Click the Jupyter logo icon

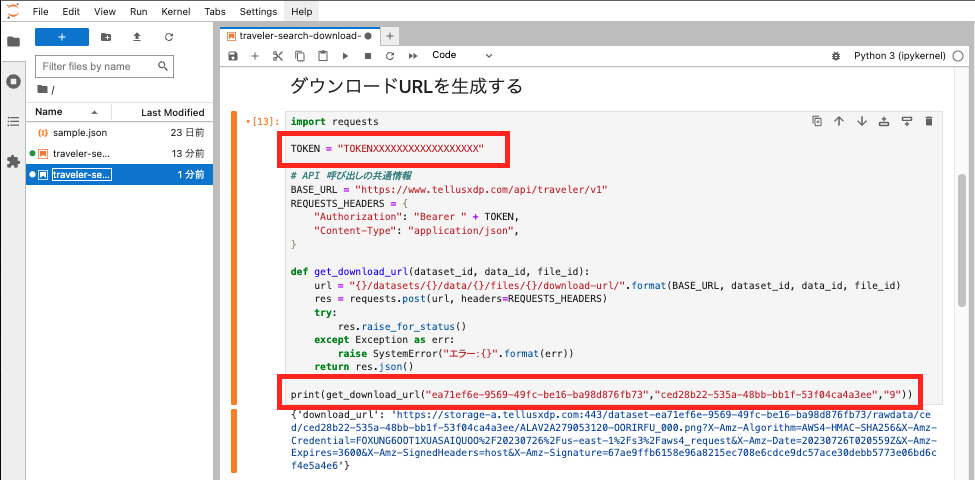tap(12, 11)
